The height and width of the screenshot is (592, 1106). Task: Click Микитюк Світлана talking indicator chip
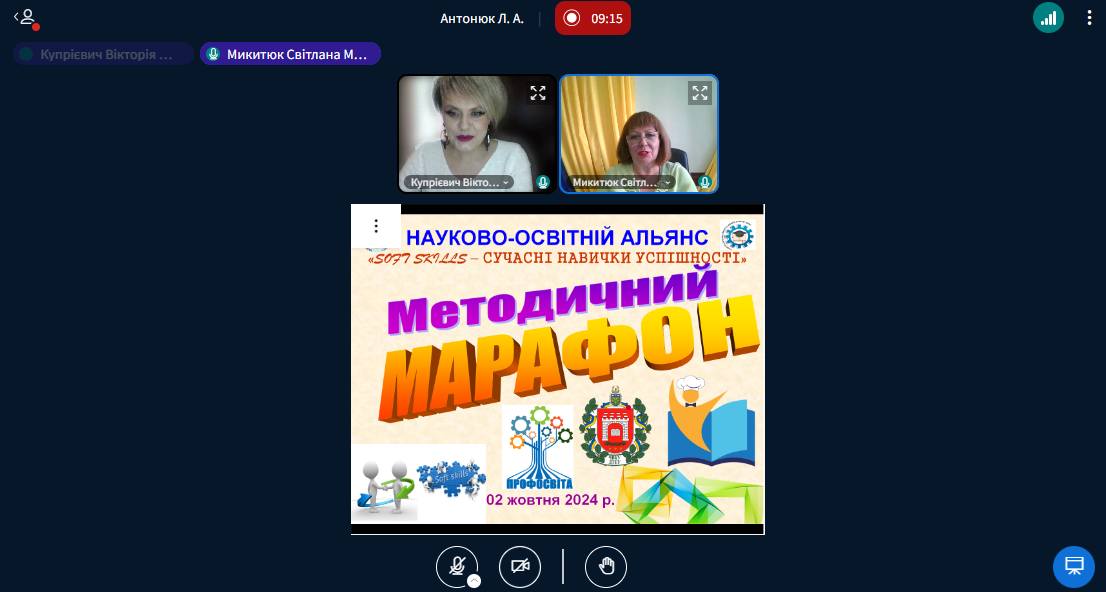(x=290, y=55)
